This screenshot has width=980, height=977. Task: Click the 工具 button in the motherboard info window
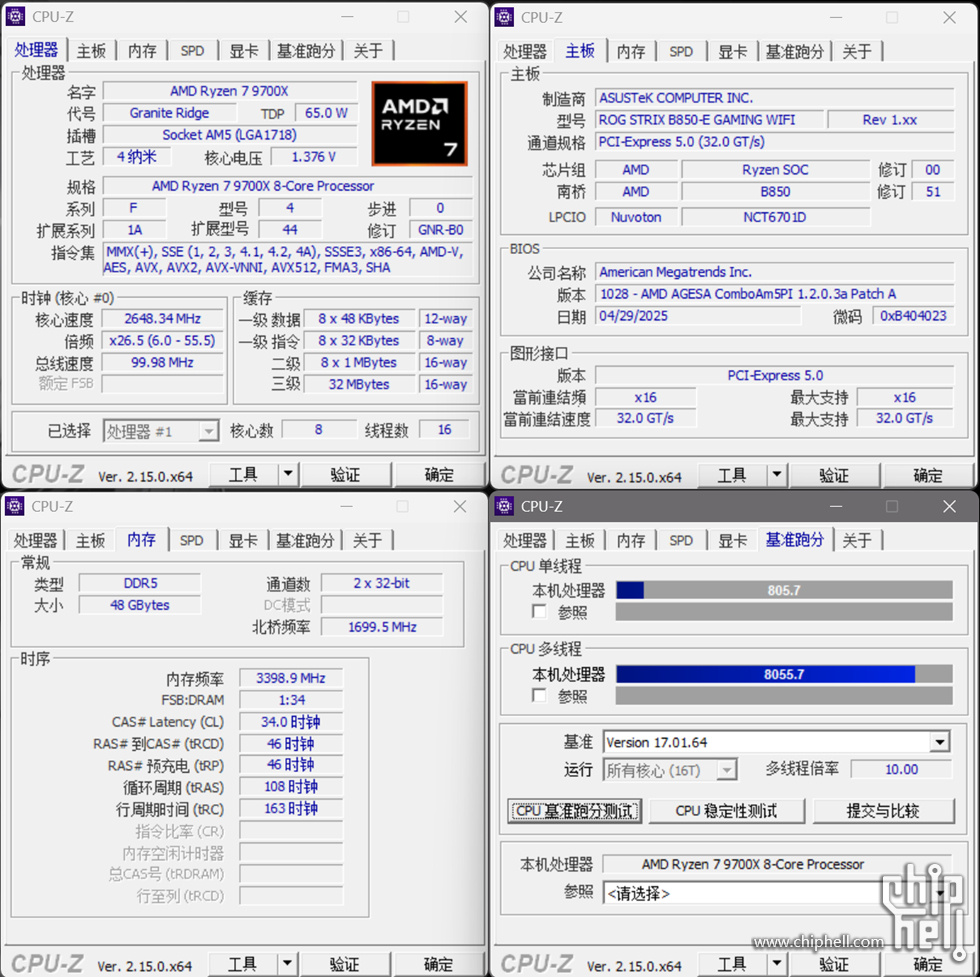[732, 474]
